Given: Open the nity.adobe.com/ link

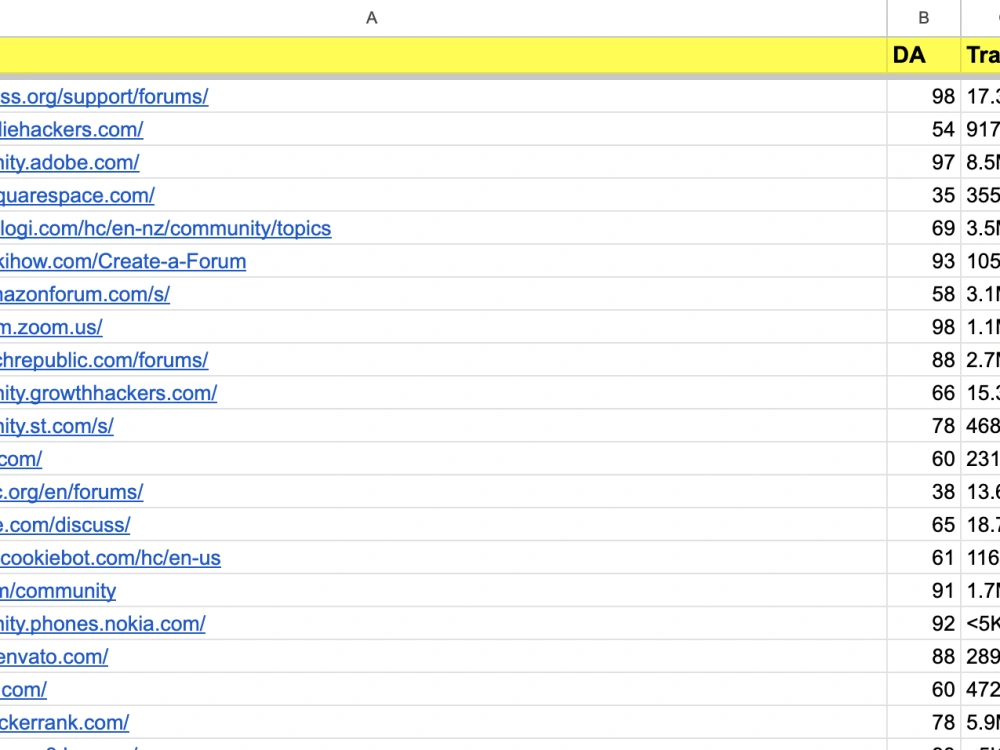Looking at the screenshot, I should tap(70, 163).
